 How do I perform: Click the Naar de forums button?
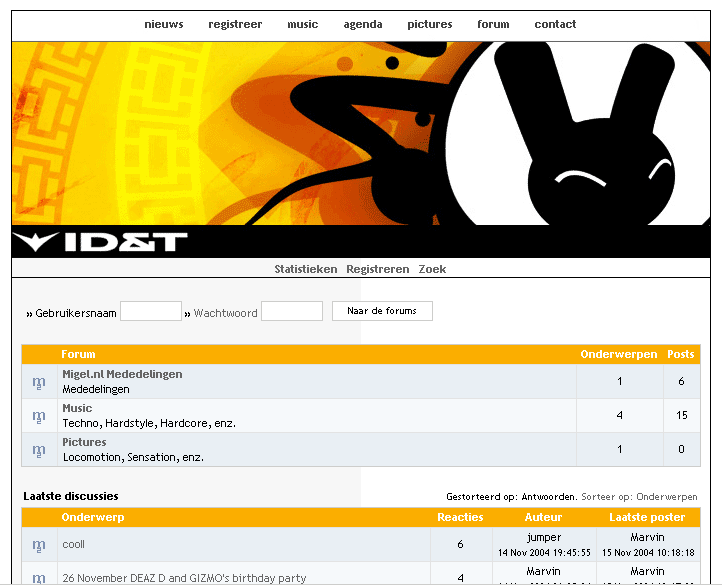click(x=382, y=311)
